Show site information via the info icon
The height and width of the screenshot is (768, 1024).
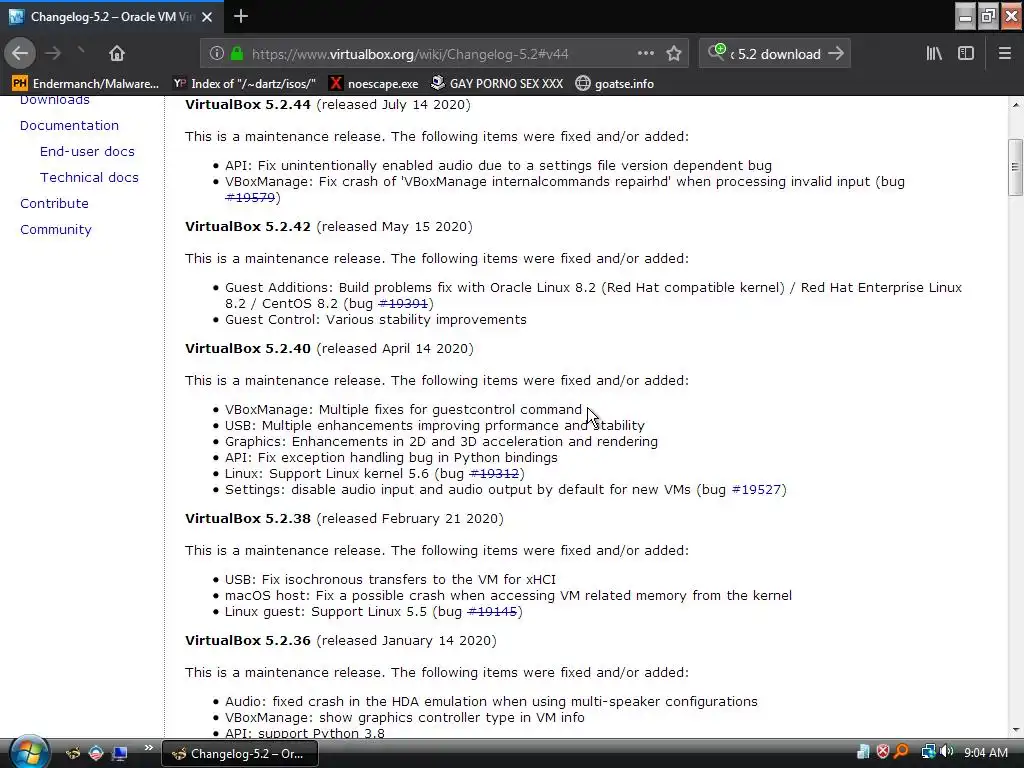217,54
